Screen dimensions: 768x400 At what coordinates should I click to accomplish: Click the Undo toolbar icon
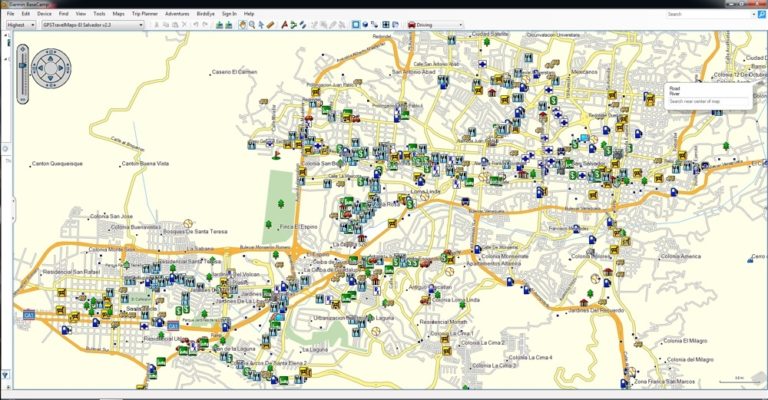pos(196,24)
